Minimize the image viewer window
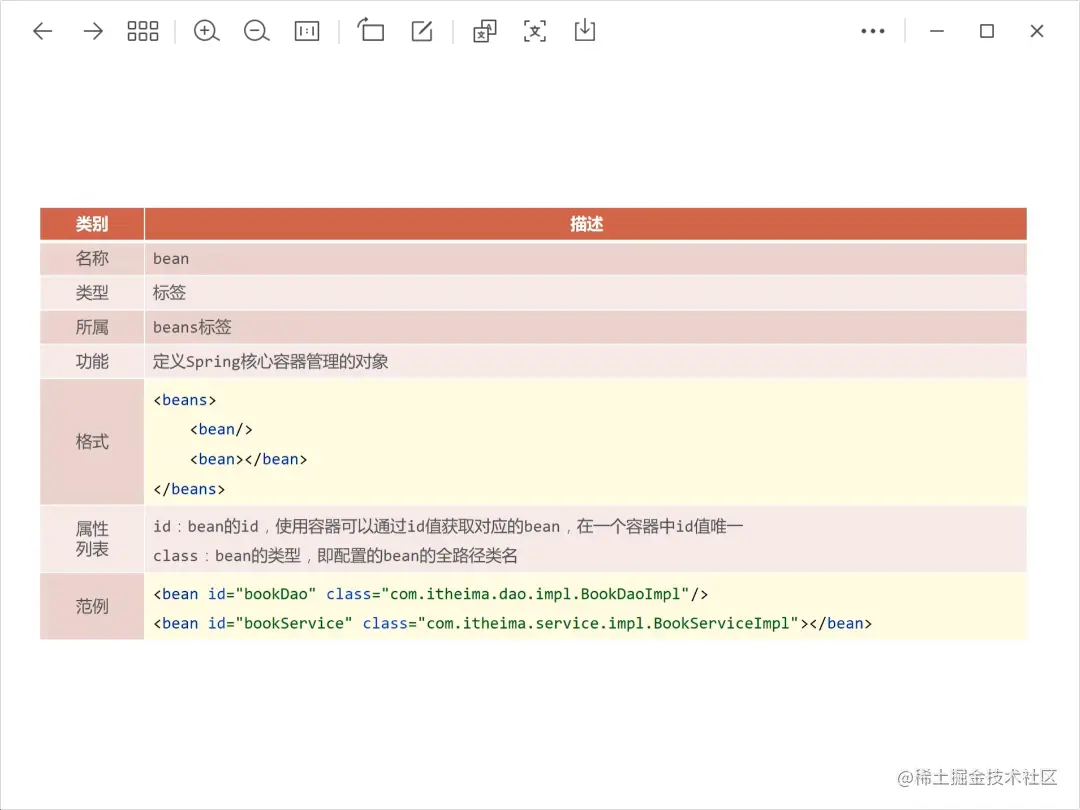The width and height of the screenshot is (1080, 810). 937,31
